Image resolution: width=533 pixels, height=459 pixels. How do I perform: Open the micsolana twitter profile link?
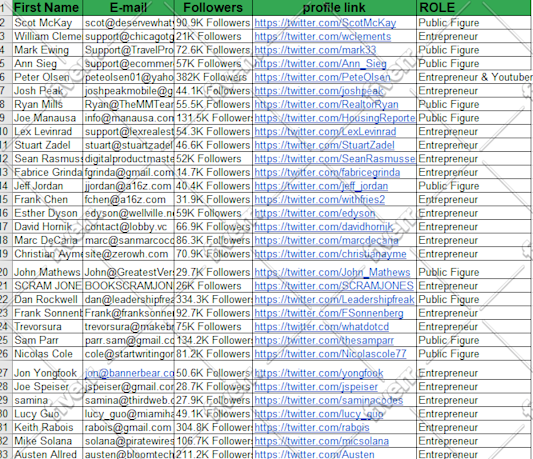pyautogui.click(x=322, y=441)
